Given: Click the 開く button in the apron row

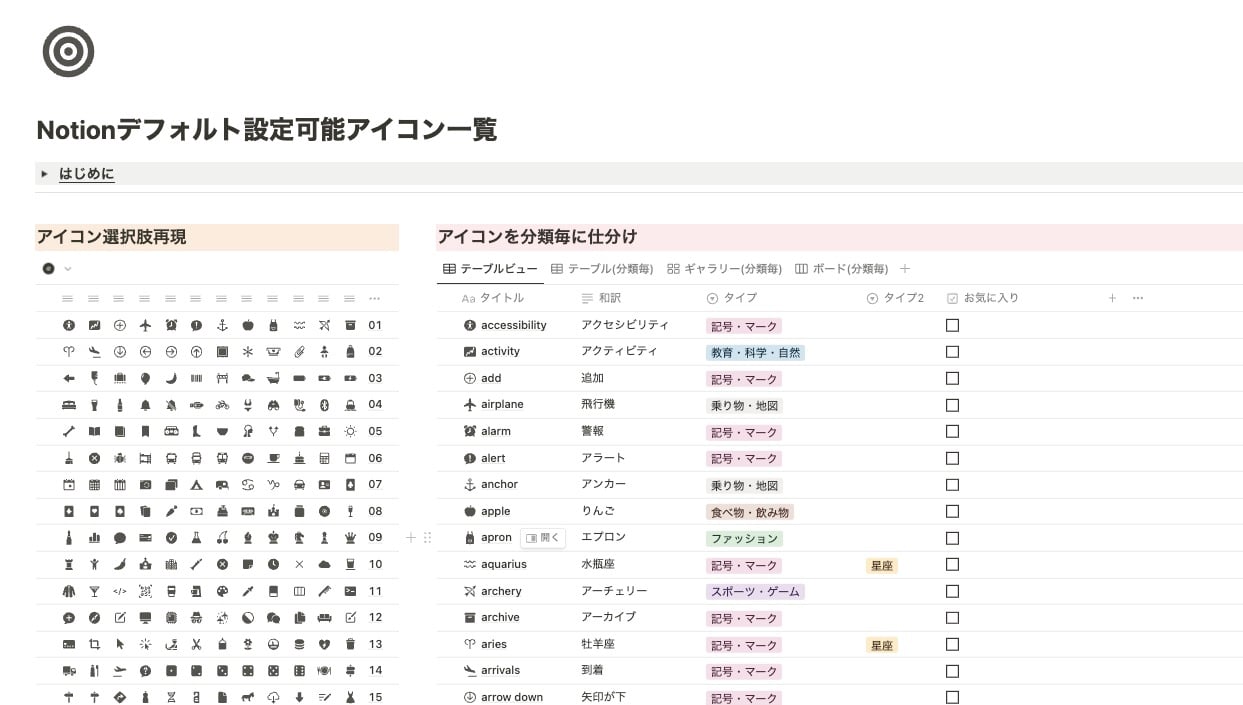Looking at the screenshot, I should point(543,538).
